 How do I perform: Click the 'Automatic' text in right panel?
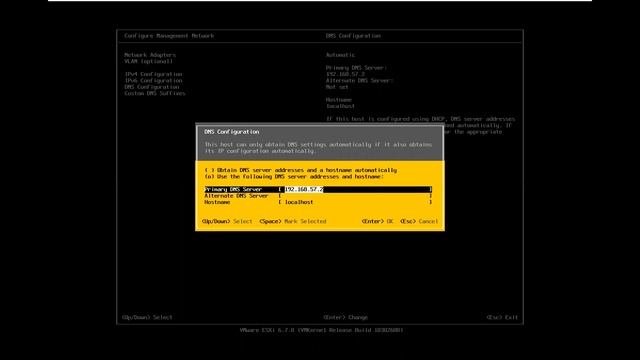click(x=340, y=55)
